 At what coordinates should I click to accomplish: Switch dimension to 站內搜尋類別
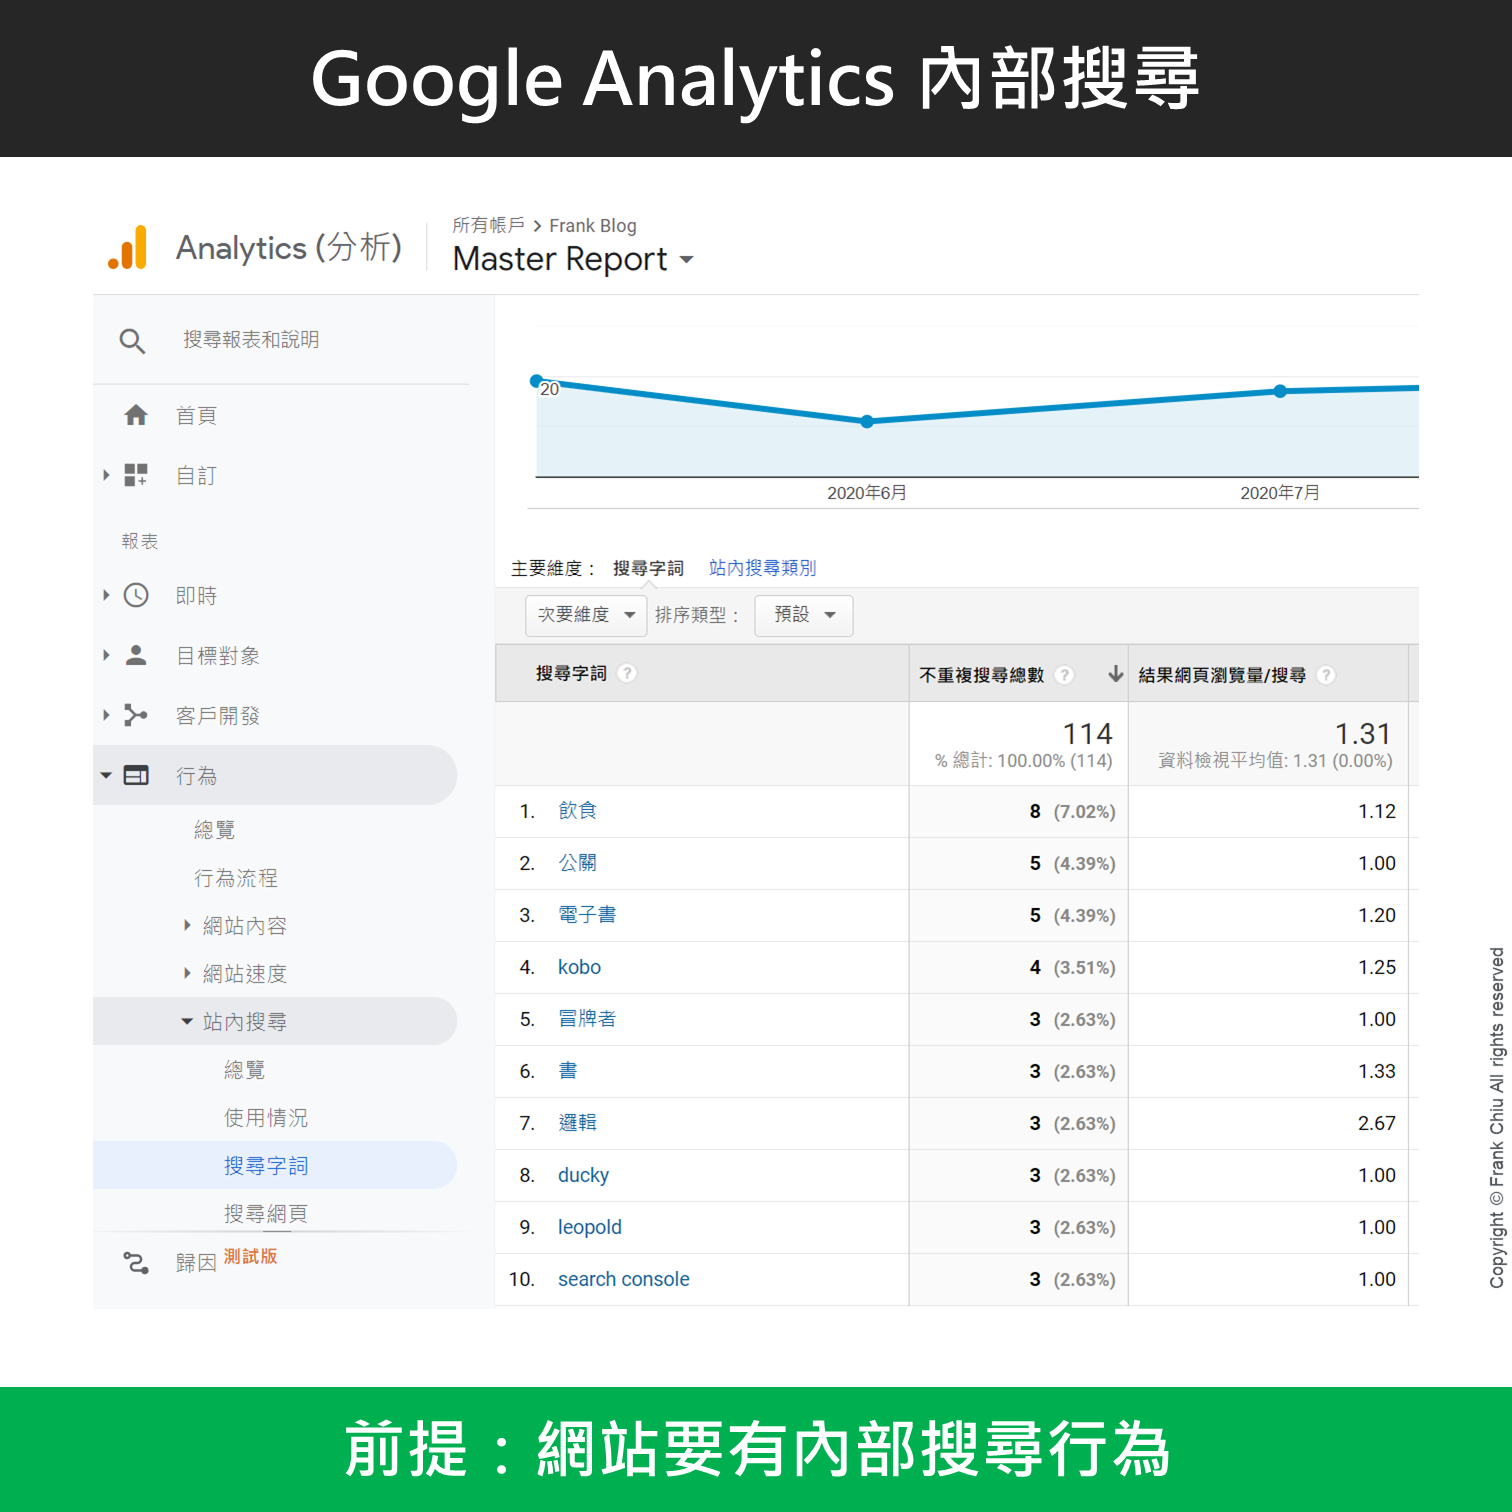click(x=762, y=568)
